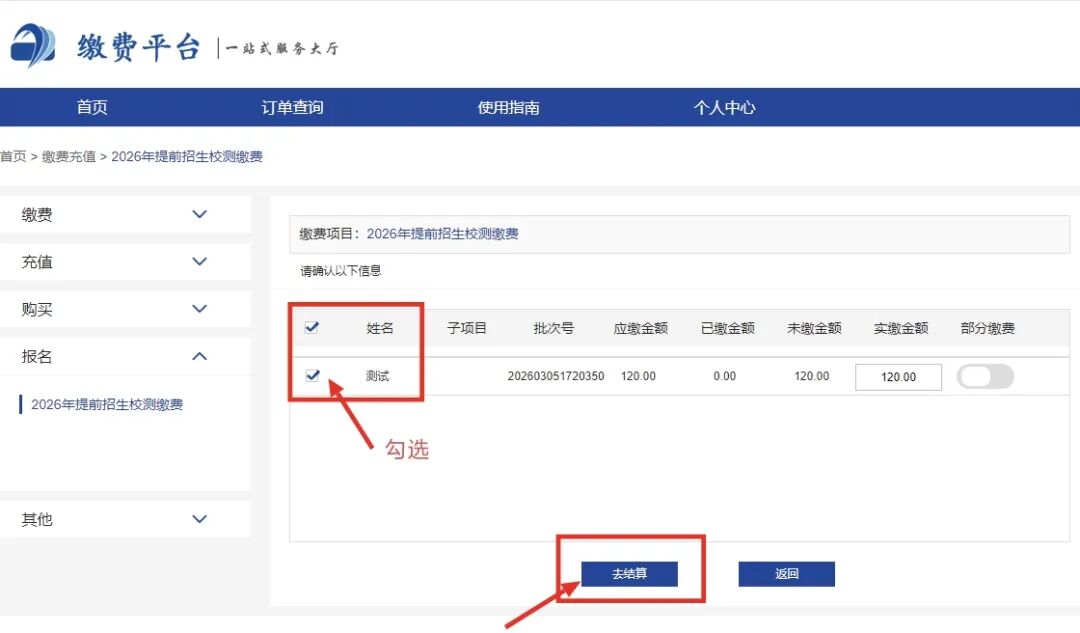Expand the 缴费 sidebar section

(x=199, y=214)
